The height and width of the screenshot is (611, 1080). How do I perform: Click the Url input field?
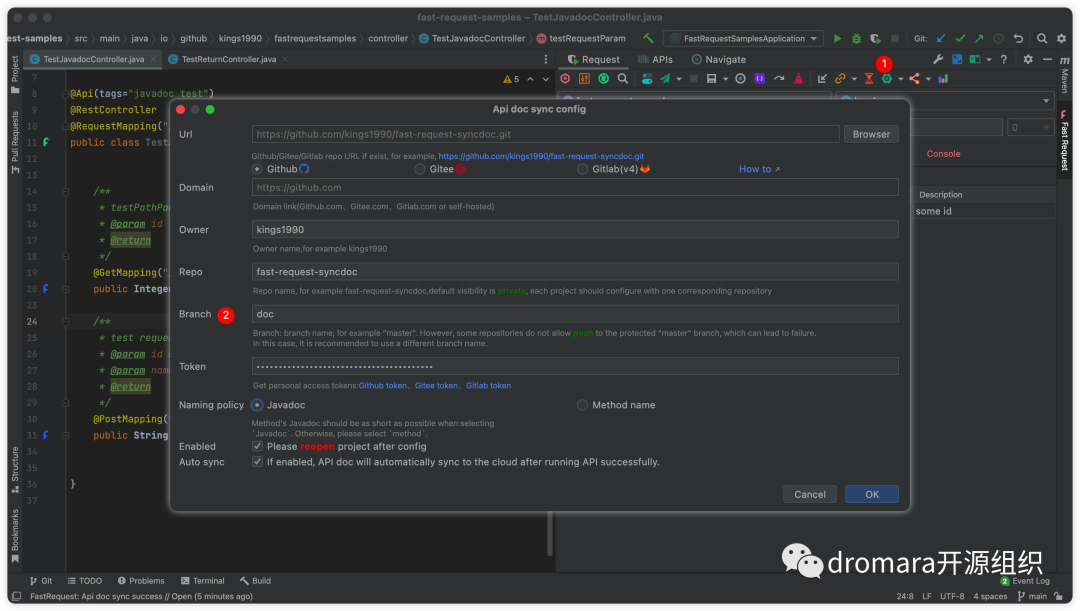point(546,134)
